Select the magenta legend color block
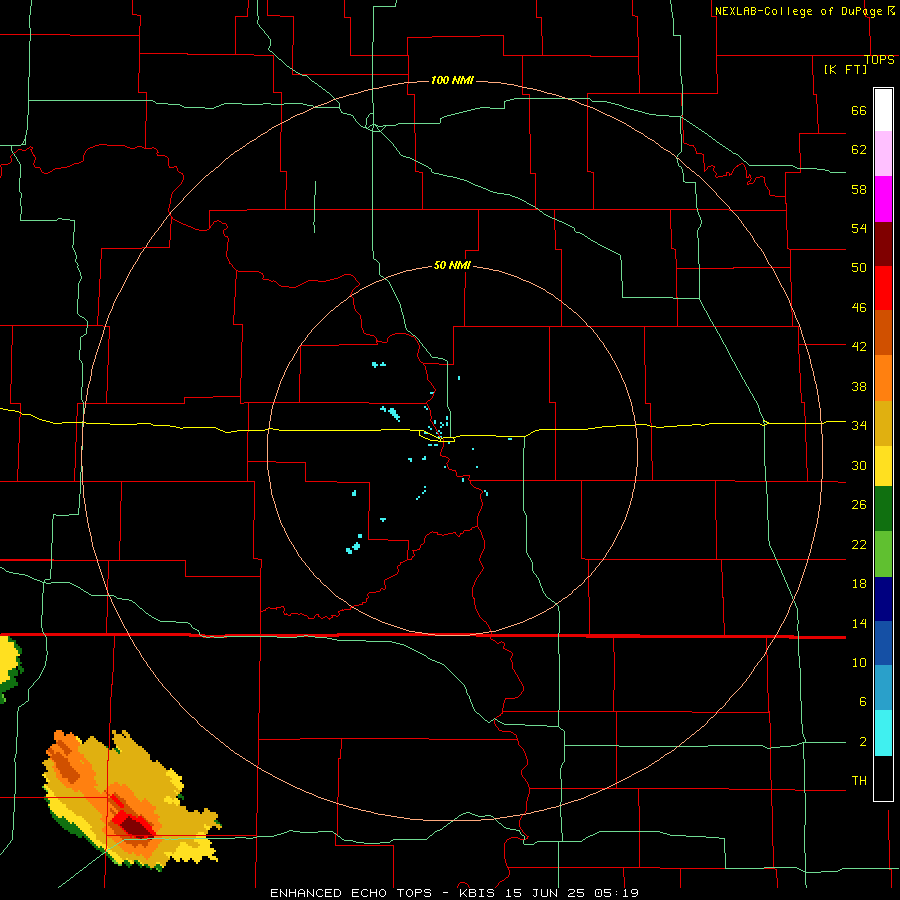The width and height of the screenshot is (900, 900). click(883, 199)
